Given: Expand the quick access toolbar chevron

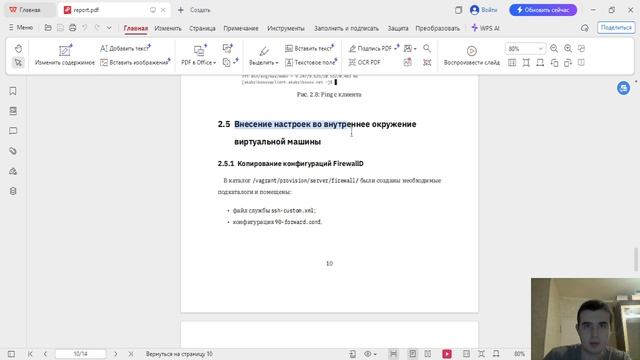Looking at the screenshot, I should [109, 28].
